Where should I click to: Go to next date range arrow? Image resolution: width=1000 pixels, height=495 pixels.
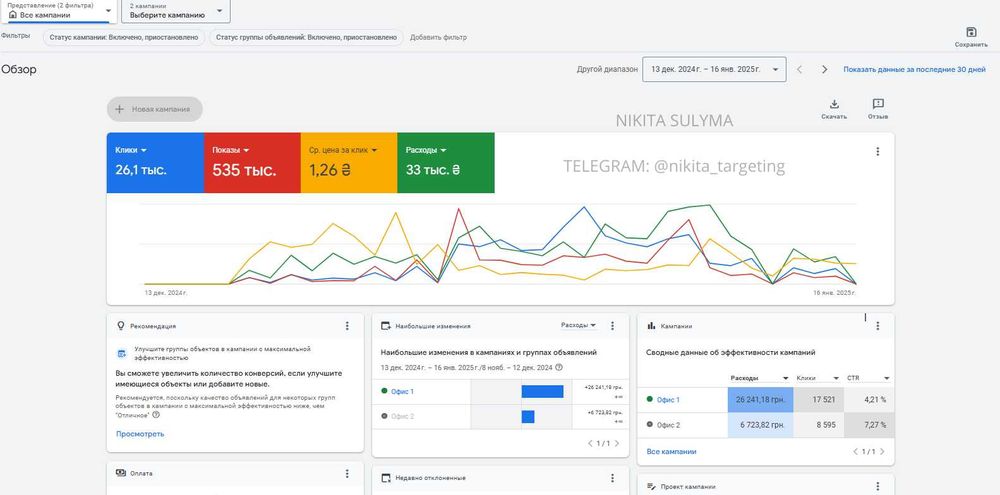point(825,70)
